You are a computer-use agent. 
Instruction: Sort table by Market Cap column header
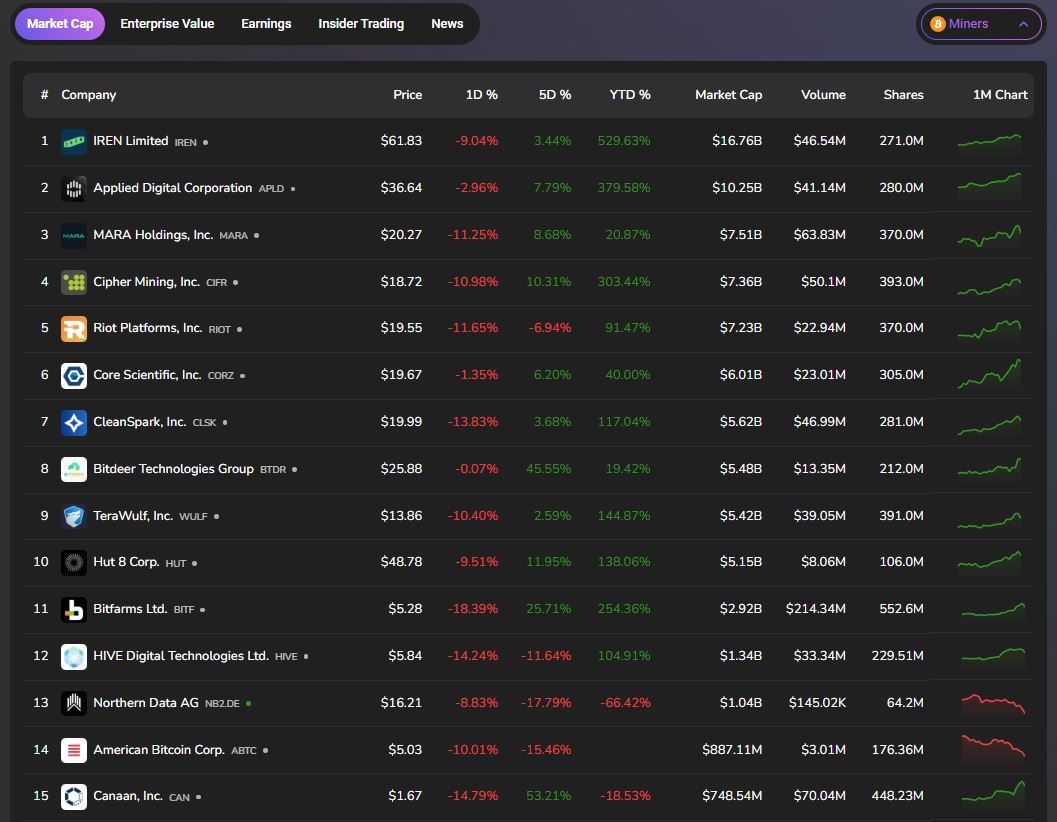click(728, 95)
